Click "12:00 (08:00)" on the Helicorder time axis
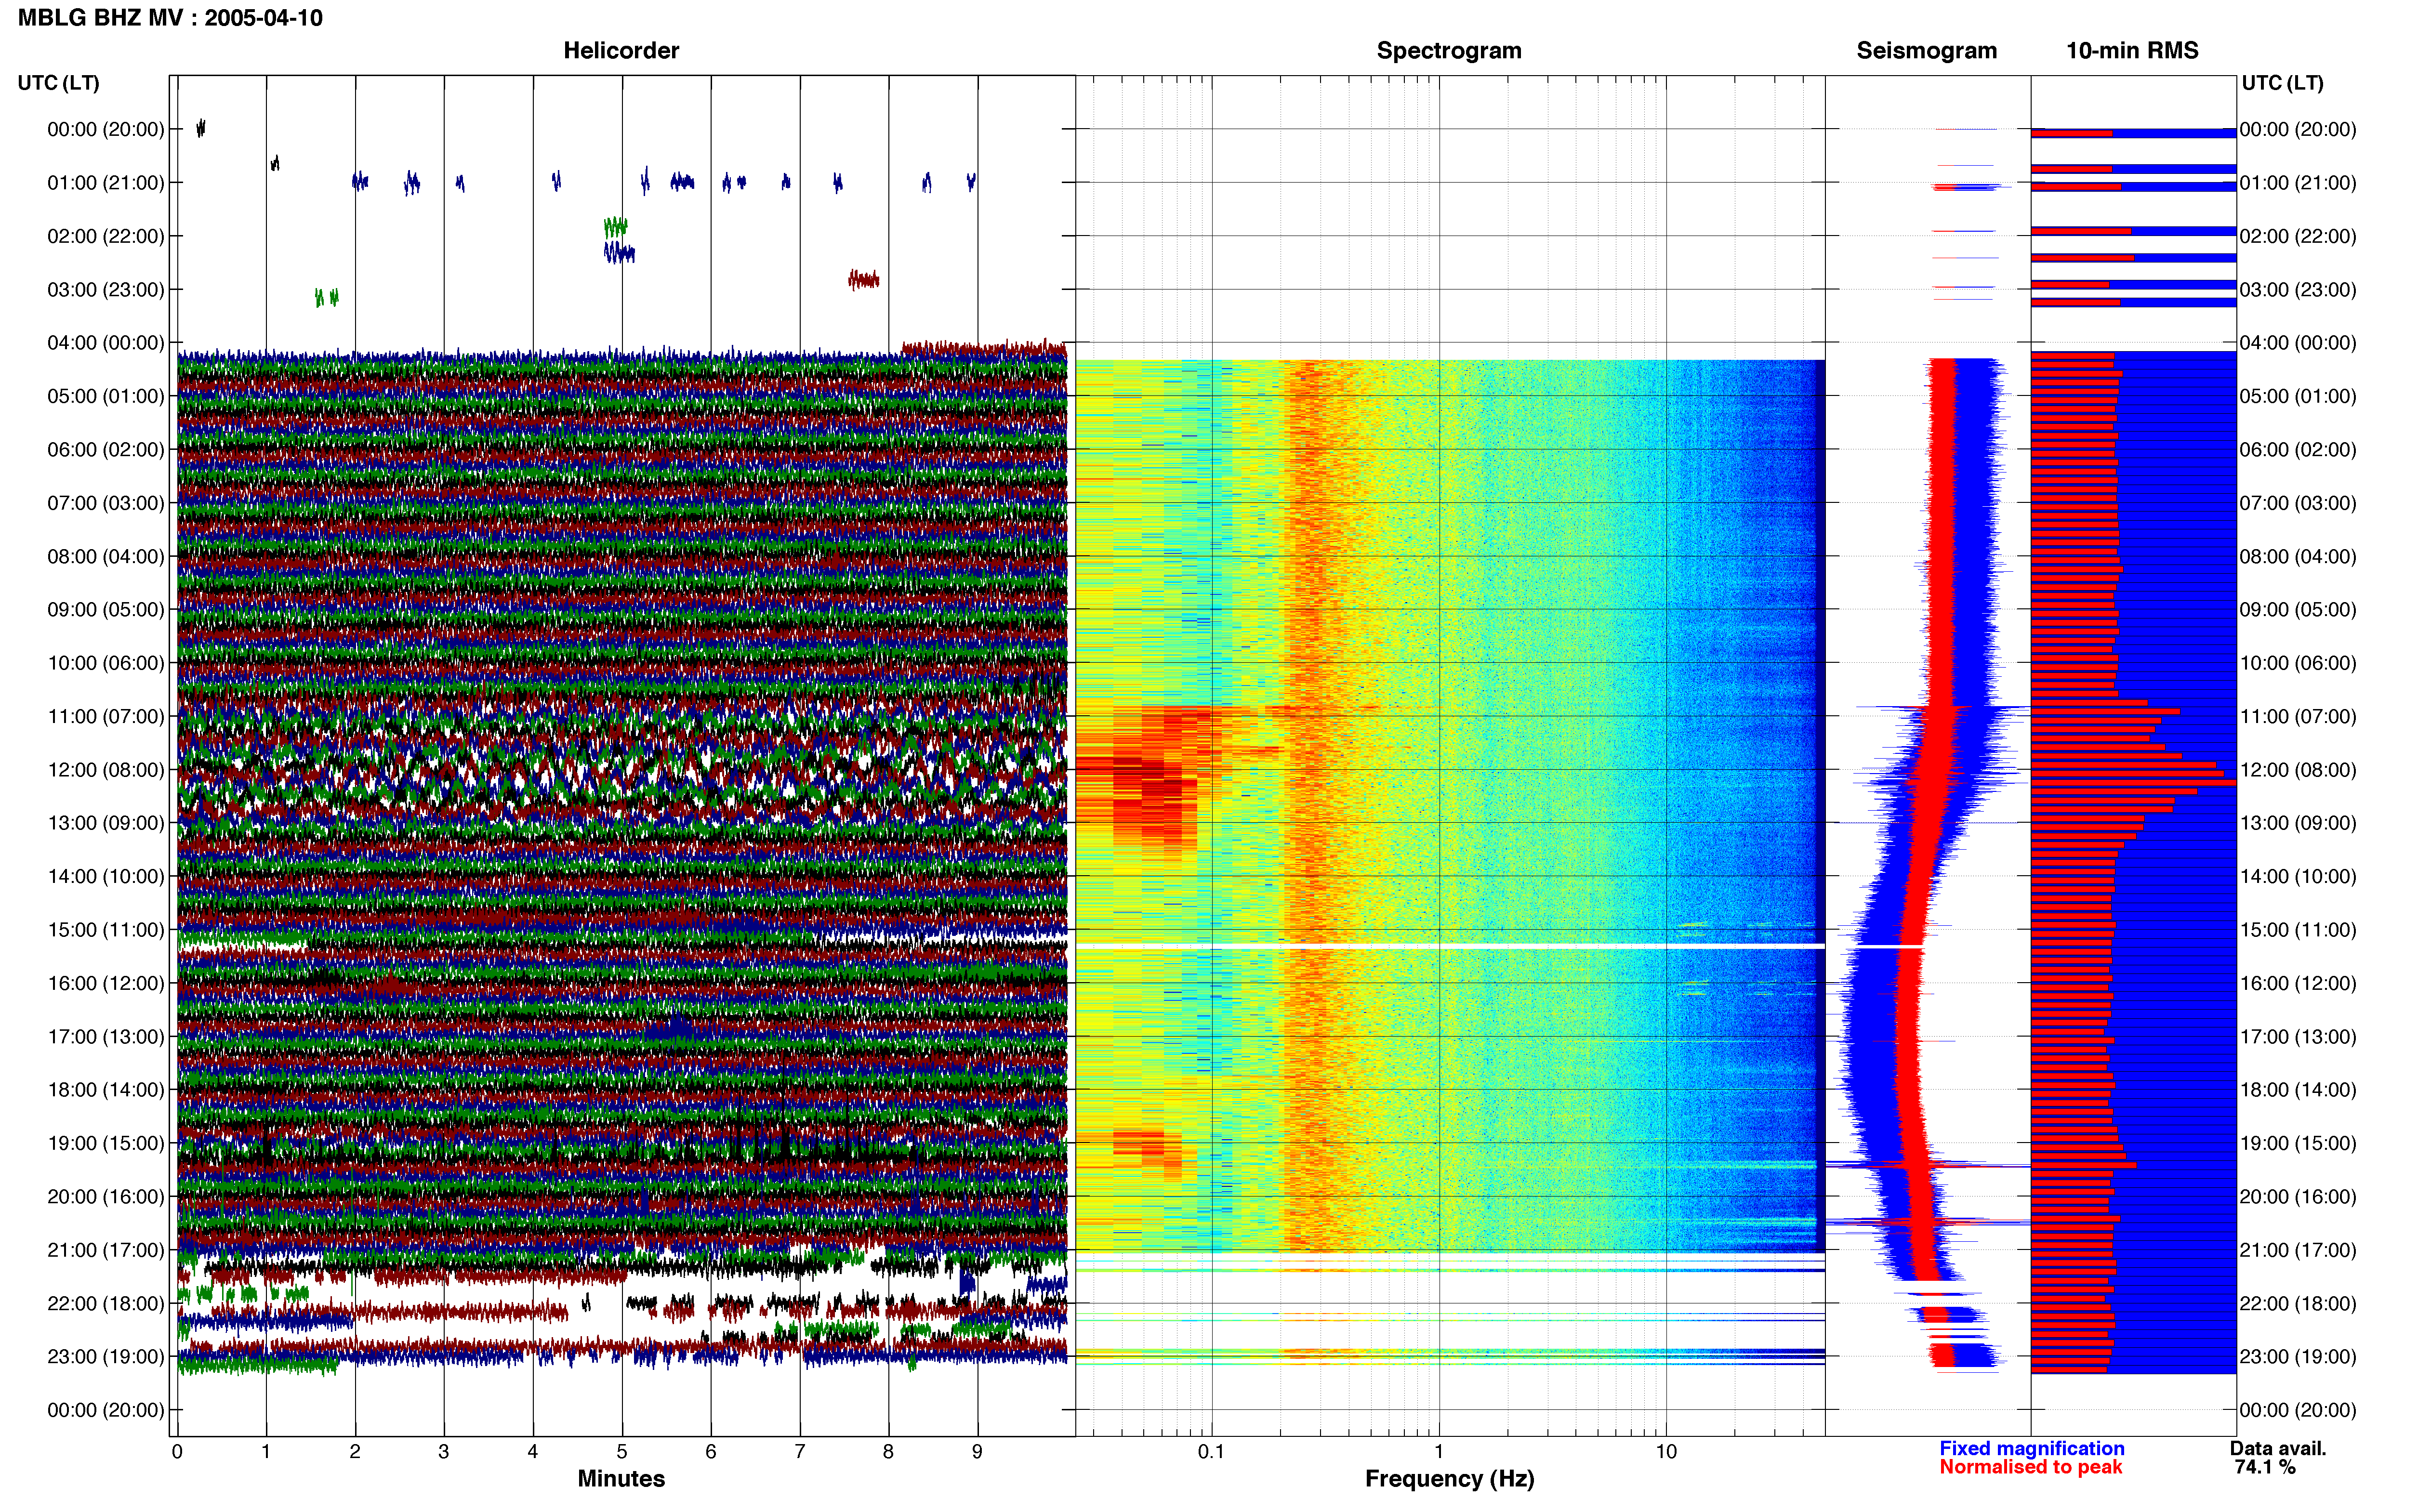The height and width of the screenshot is (1512, 2418). (106, 770)
